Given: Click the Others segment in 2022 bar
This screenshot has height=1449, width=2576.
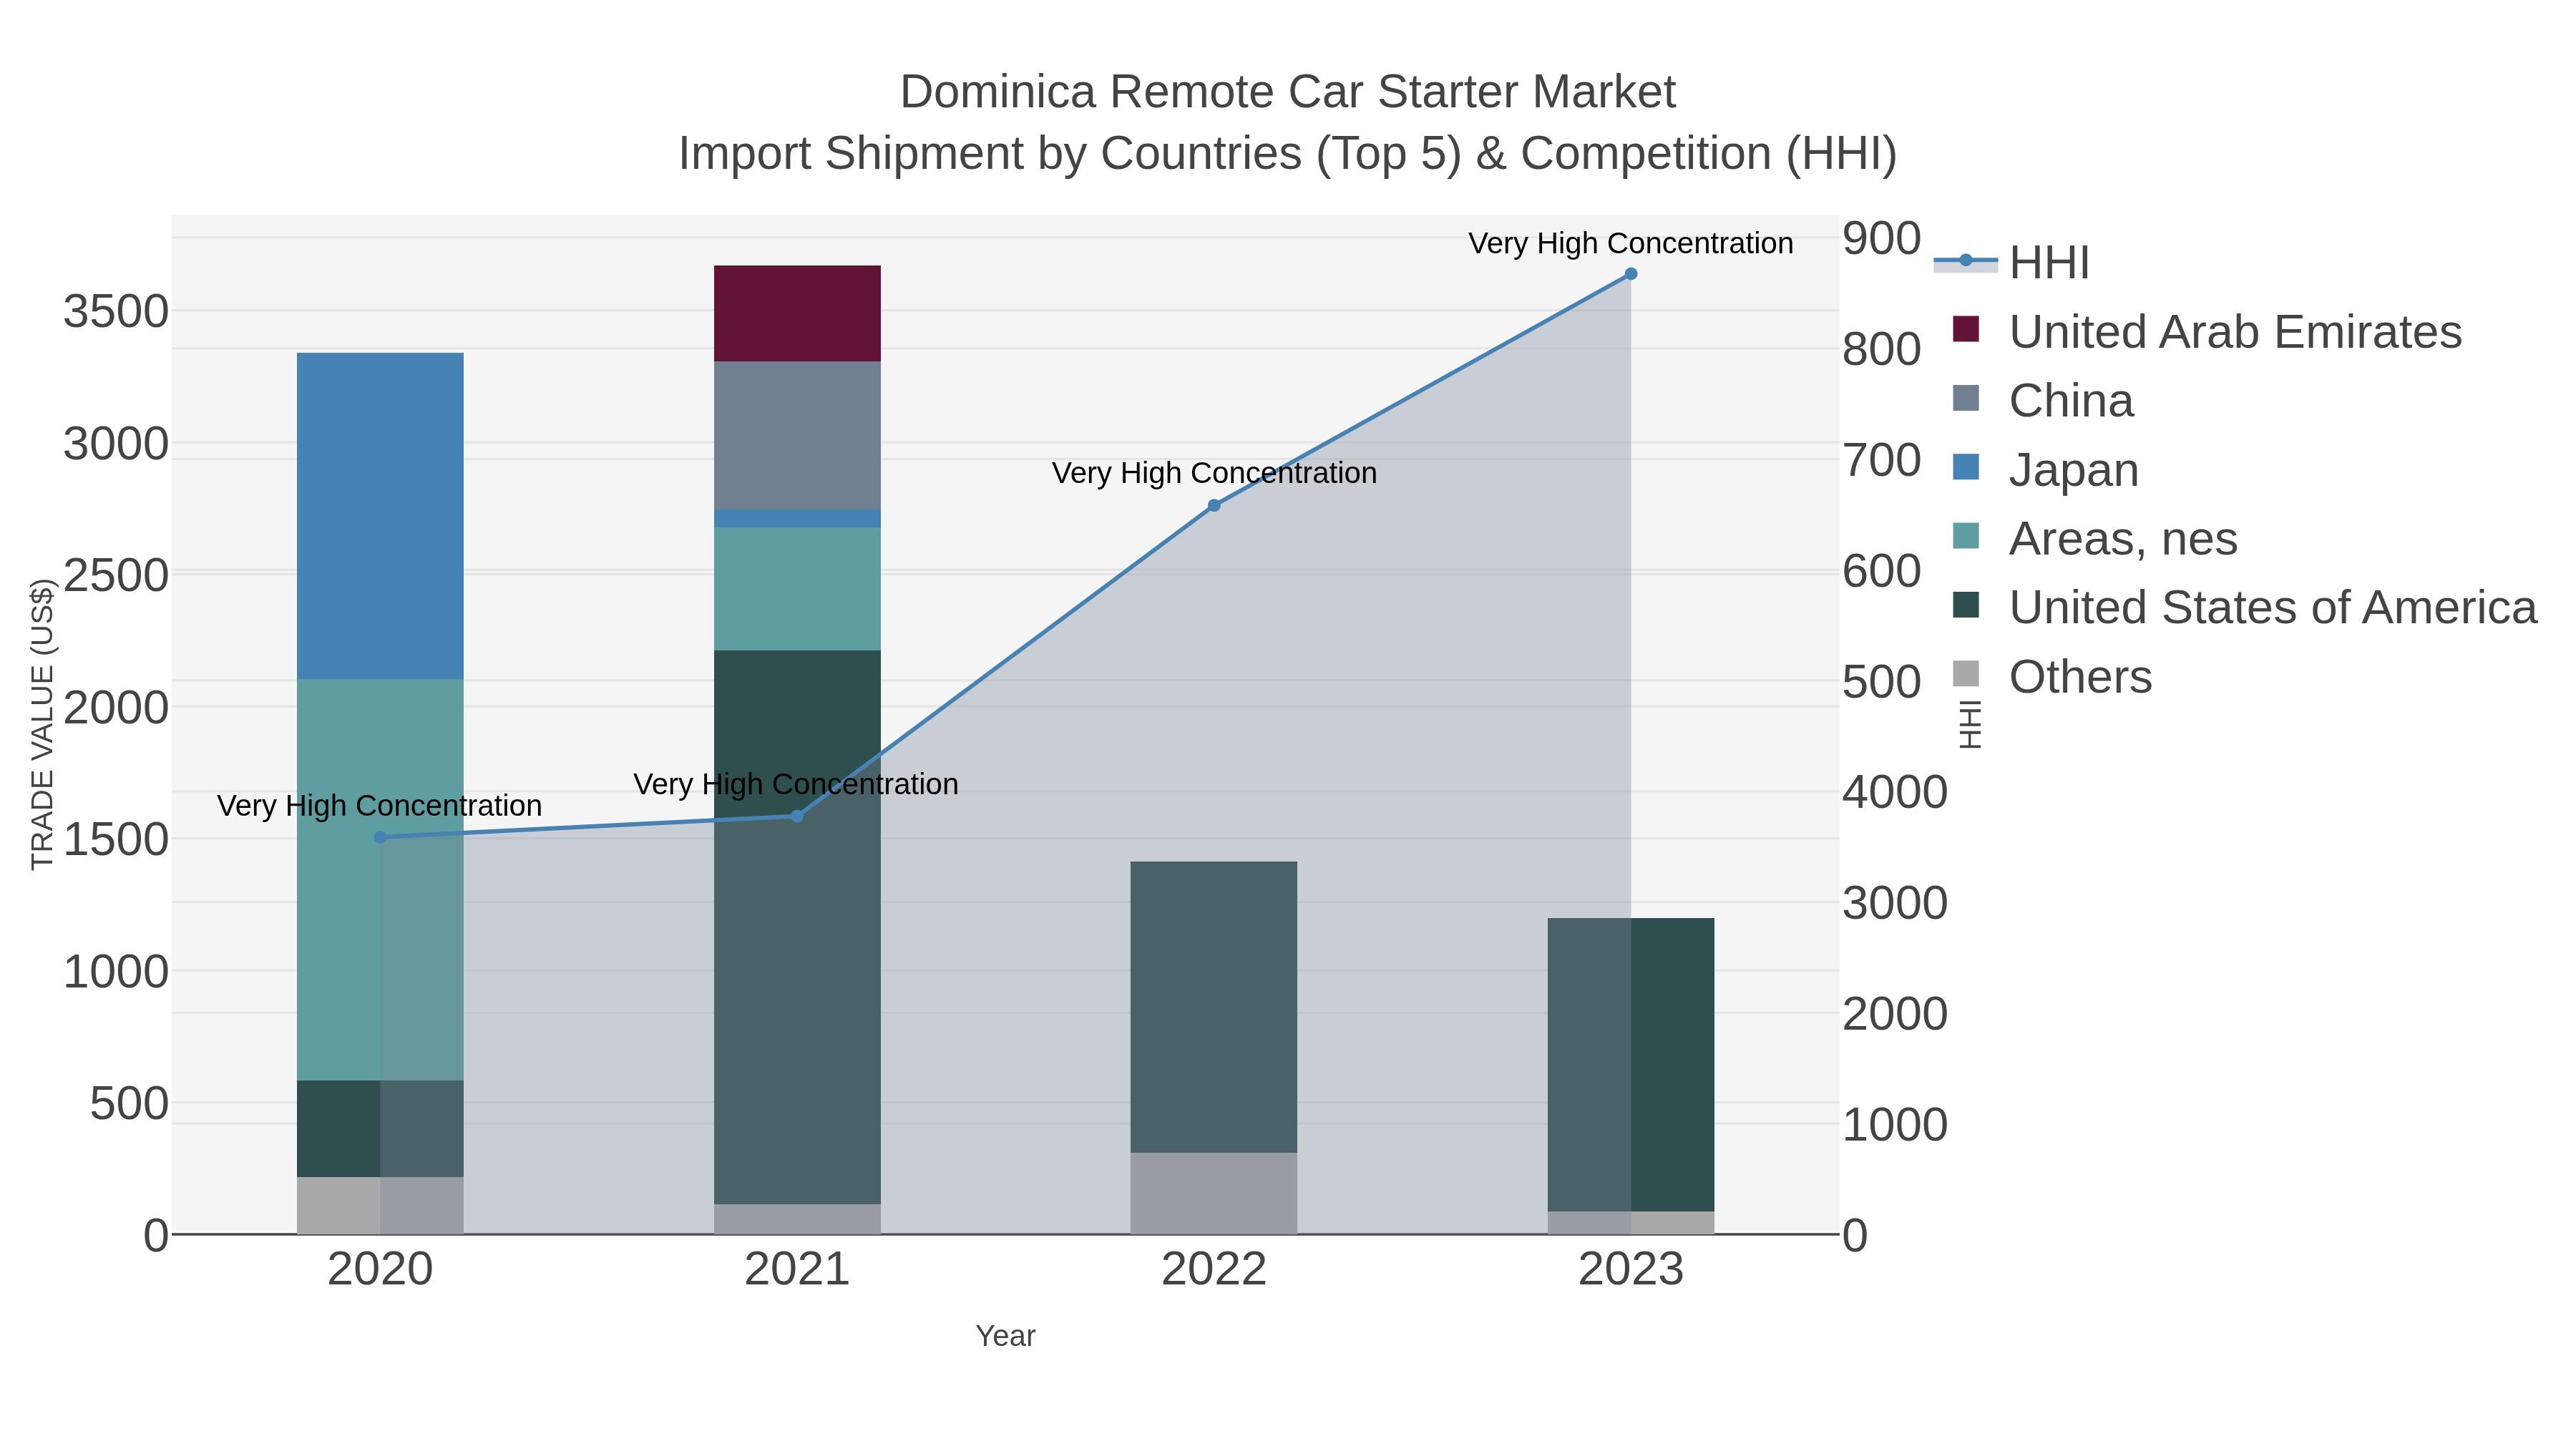Looking at the screenshot, I should click(1214, 1194).
